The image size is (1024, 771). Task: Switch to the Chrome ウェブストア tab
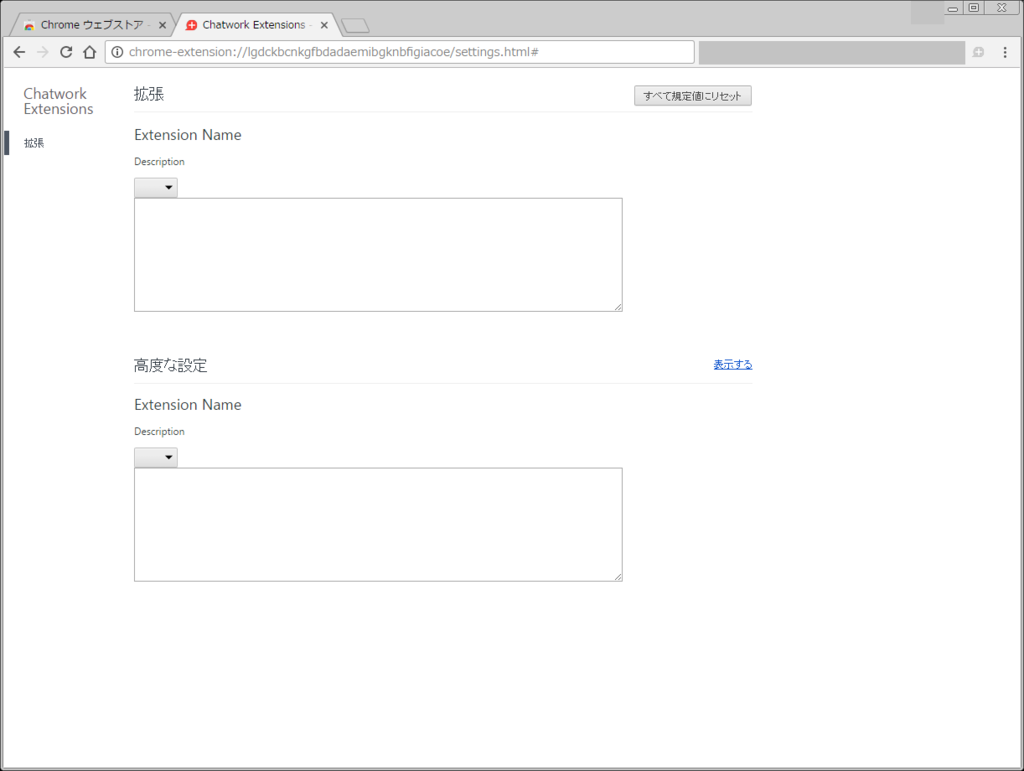tap(90, 25)
